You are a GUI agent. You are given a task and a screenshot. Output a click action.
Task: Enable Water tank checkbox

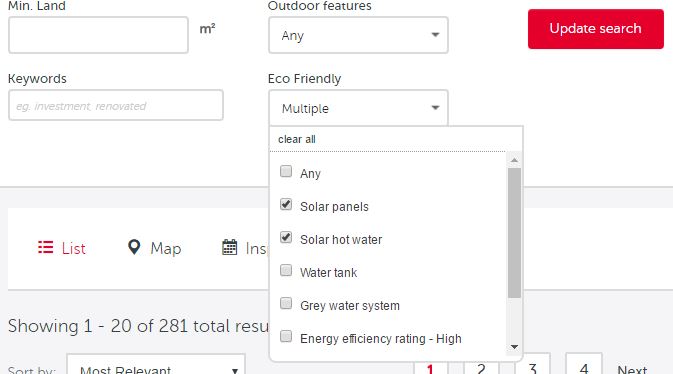[286, 271]
